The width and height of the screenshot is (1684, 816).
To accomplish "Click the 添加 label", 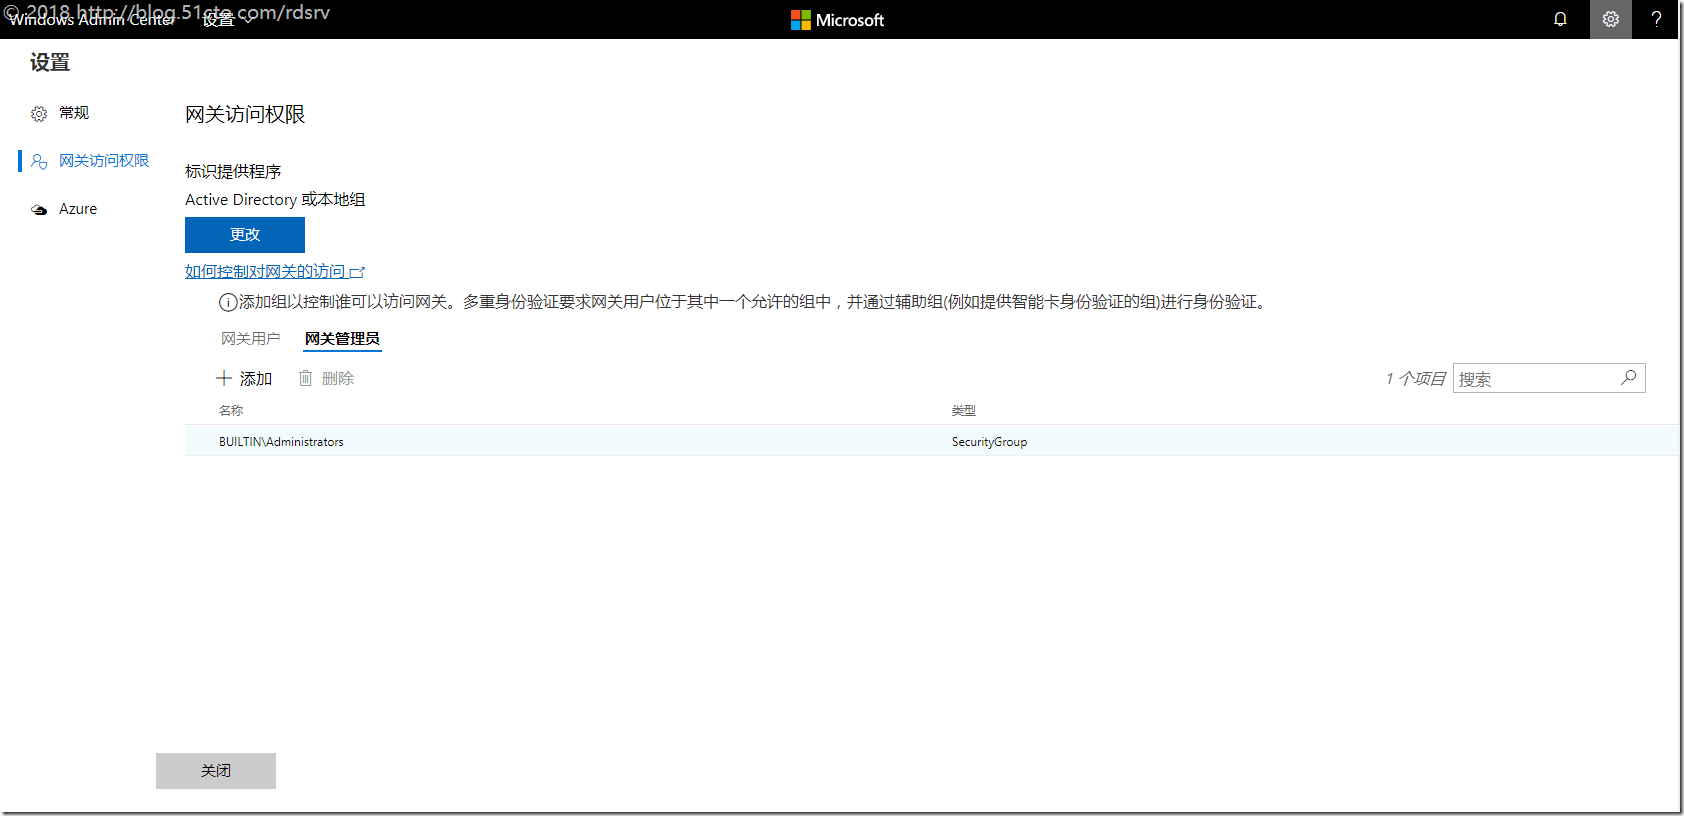I will pyautogui.click(x=256, y=379).
